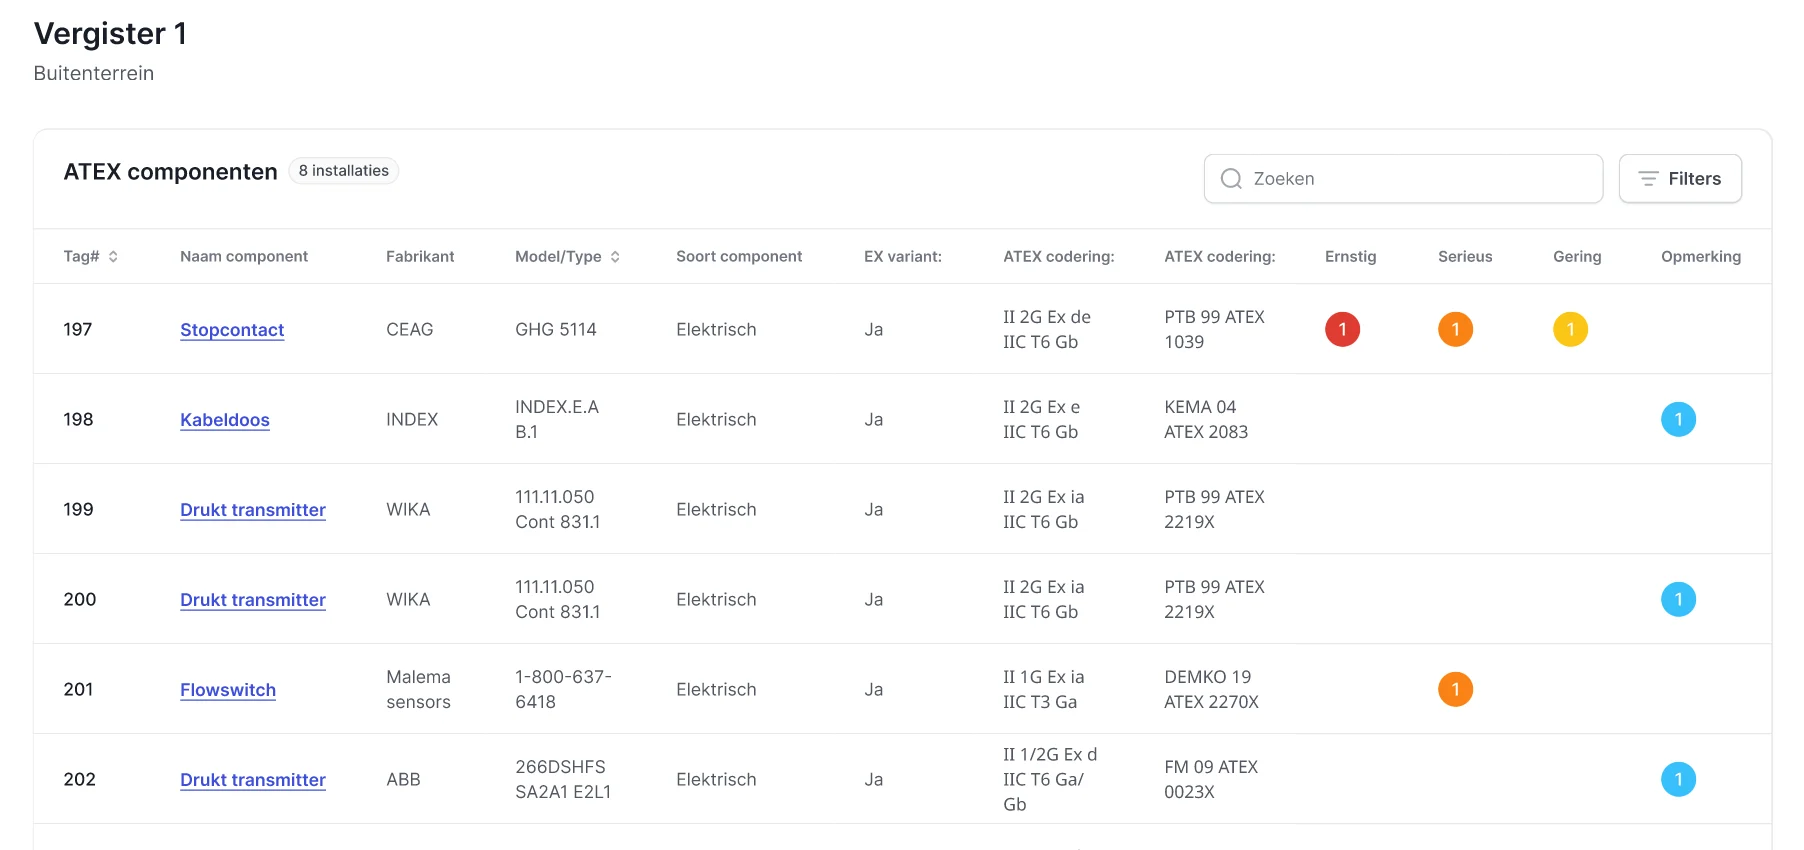The height and width of the screenshot is (850, 1804).
Task: Click the yellow Gering badge for Stopcontact
Action: (x=1570, y=329)
